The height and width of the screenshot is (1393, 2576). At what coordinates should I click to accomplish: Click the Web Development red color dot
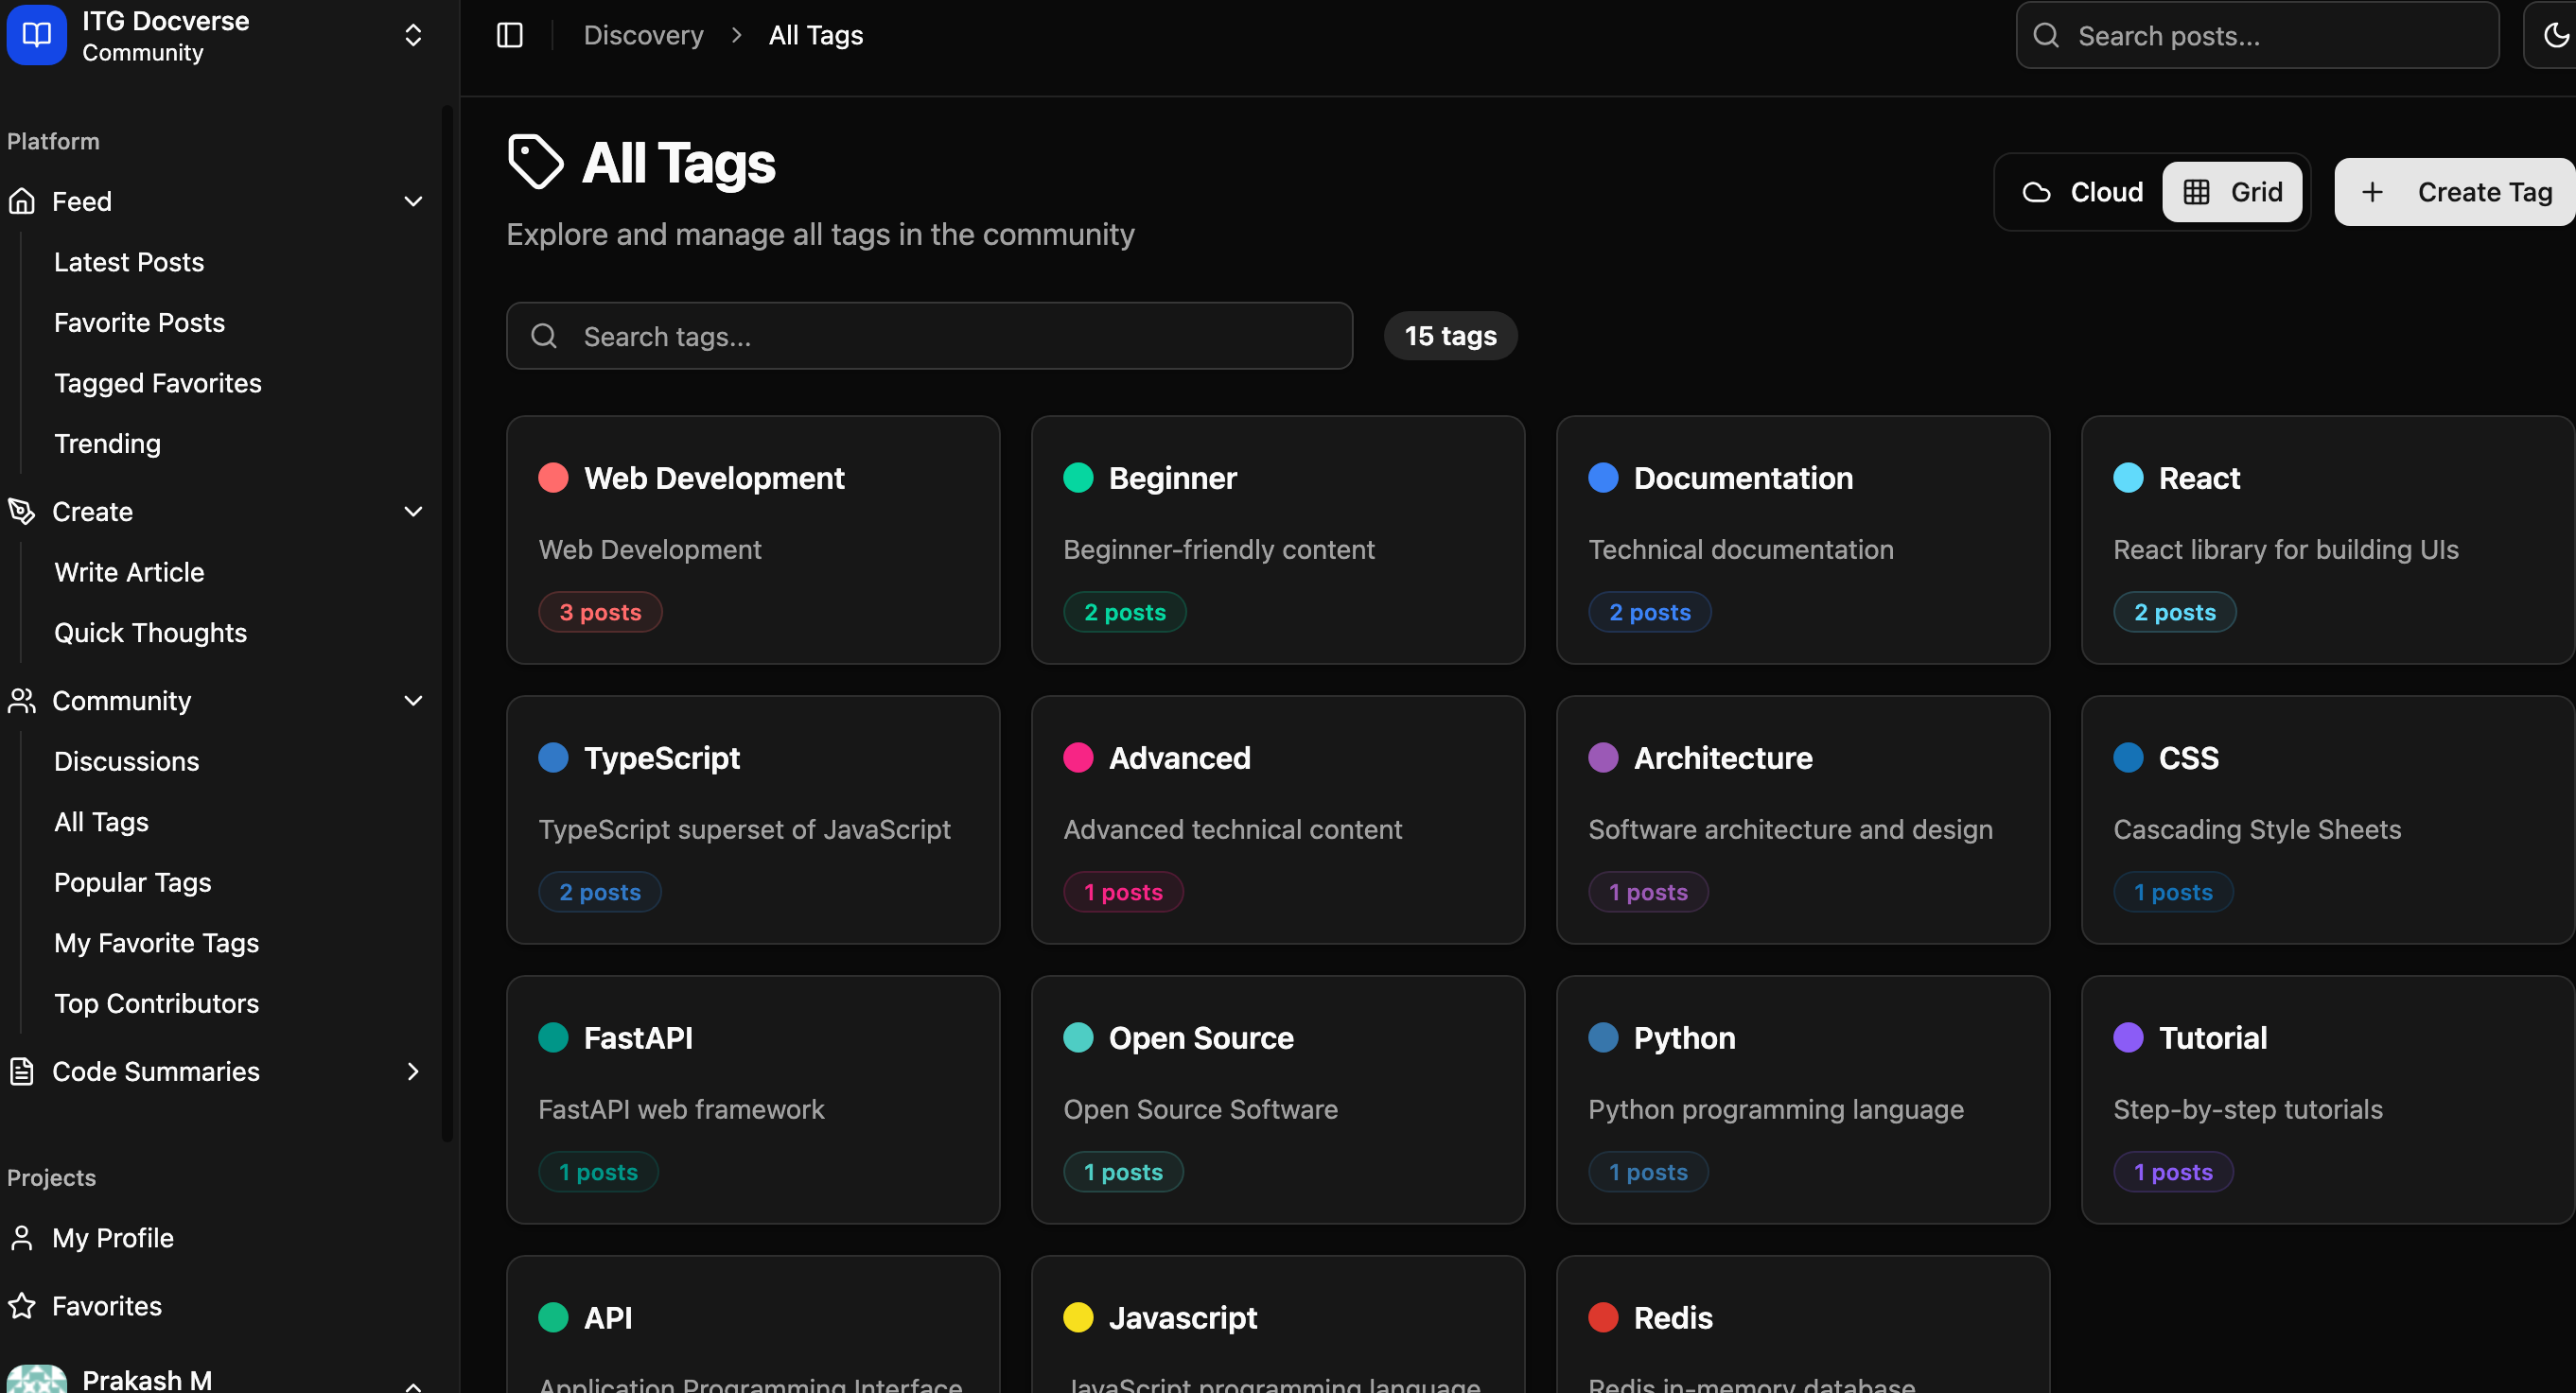[554, 478]
